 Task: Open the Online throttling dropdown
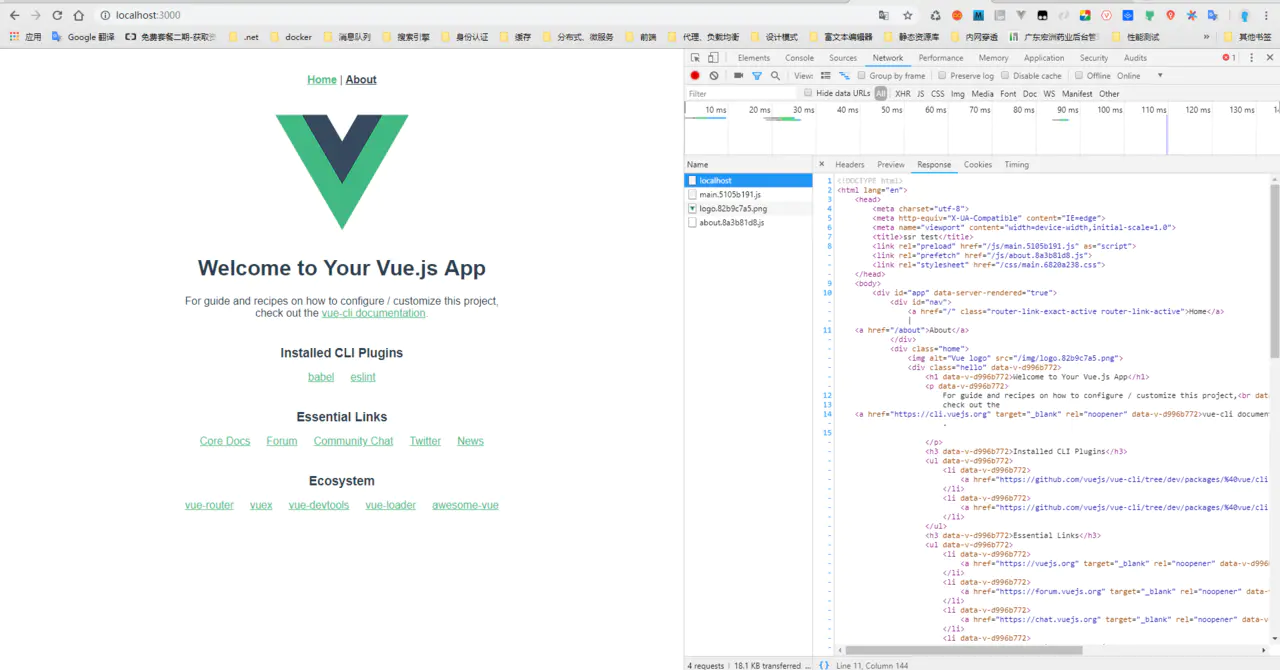click(x=1141, y=76)
